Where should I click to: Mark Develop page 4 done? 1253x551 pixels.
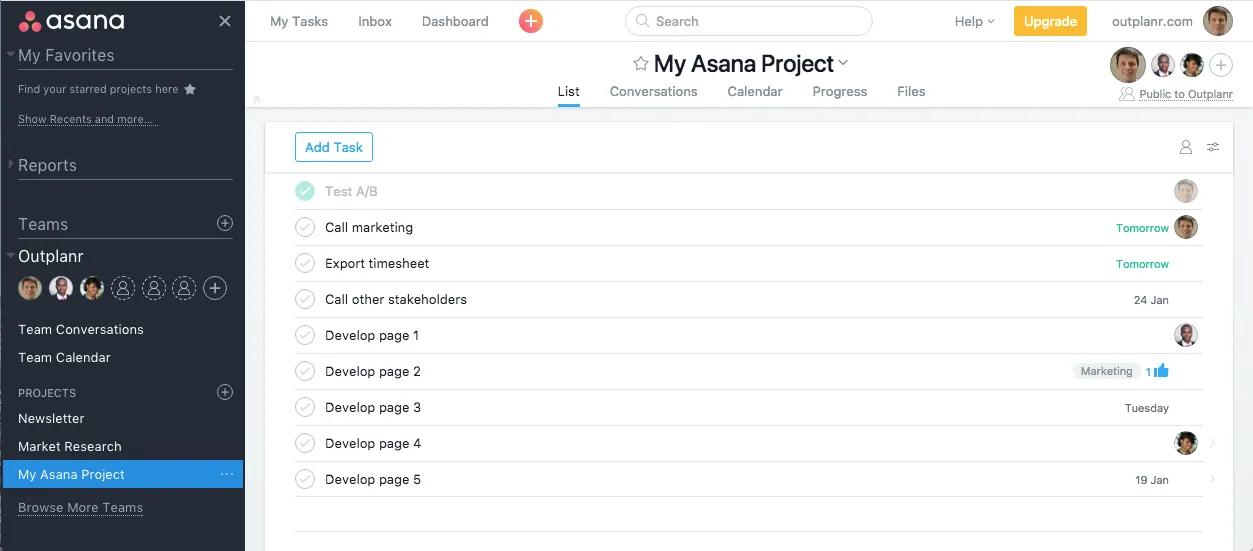(x=305, y=443)
